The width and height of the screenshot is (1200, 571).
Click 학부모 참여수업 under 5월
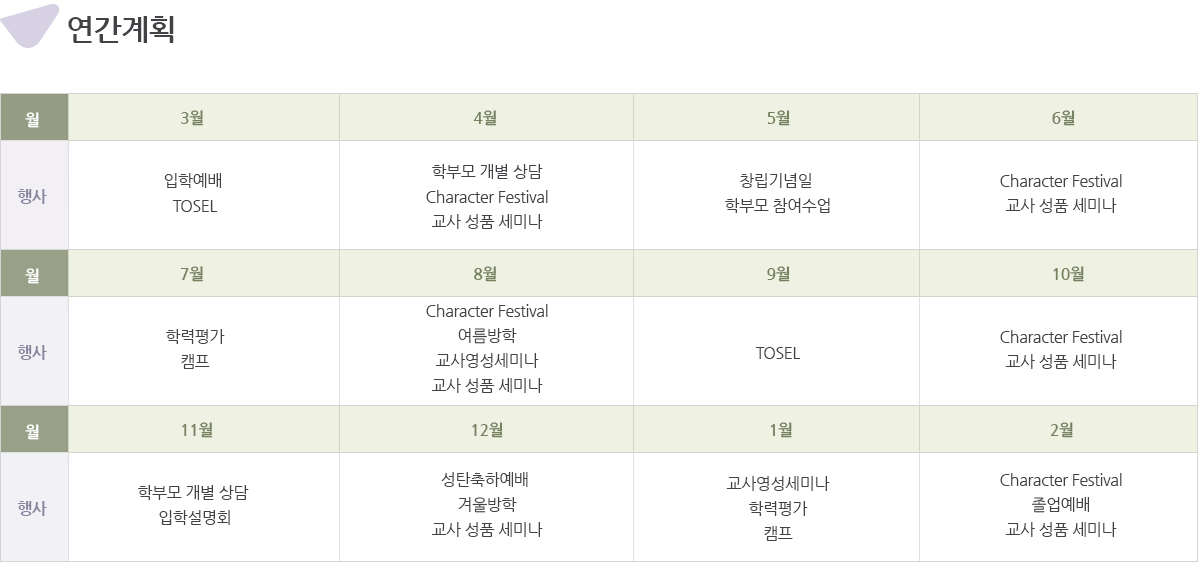(x=777, y=206)
